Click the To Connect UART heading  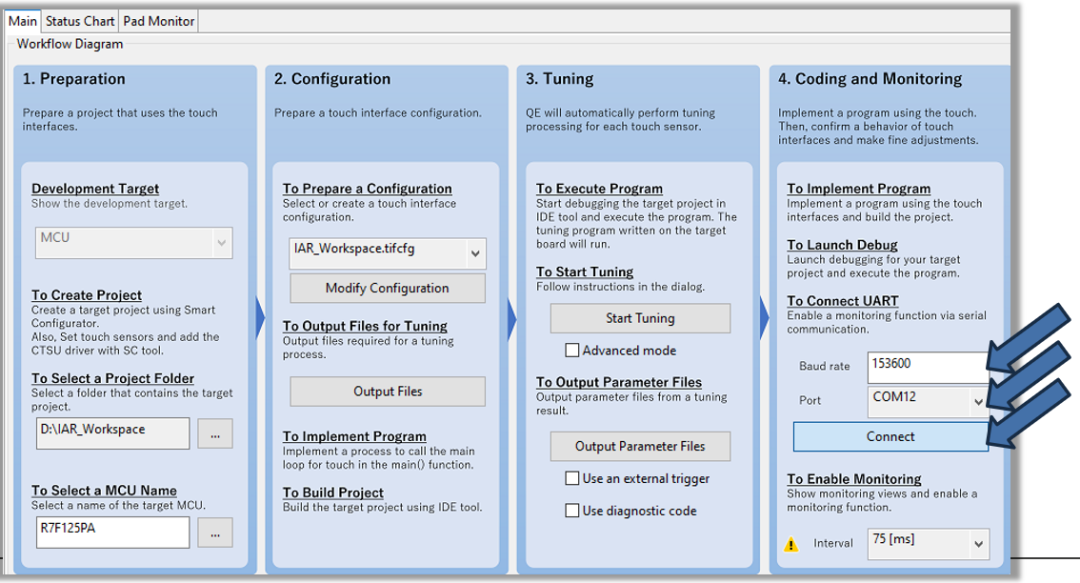[x=842, y=301]
